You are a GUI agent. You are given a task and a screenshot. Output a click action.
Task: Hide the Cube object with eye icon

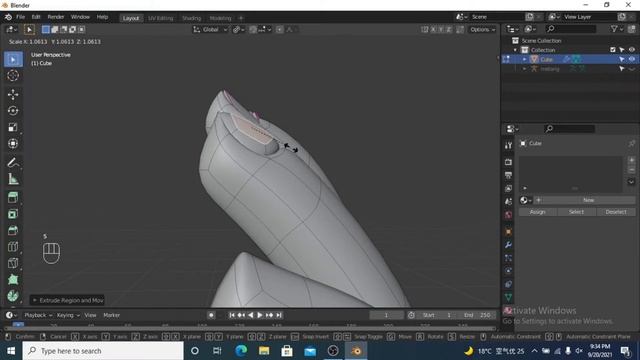click(x=631, y=59)
